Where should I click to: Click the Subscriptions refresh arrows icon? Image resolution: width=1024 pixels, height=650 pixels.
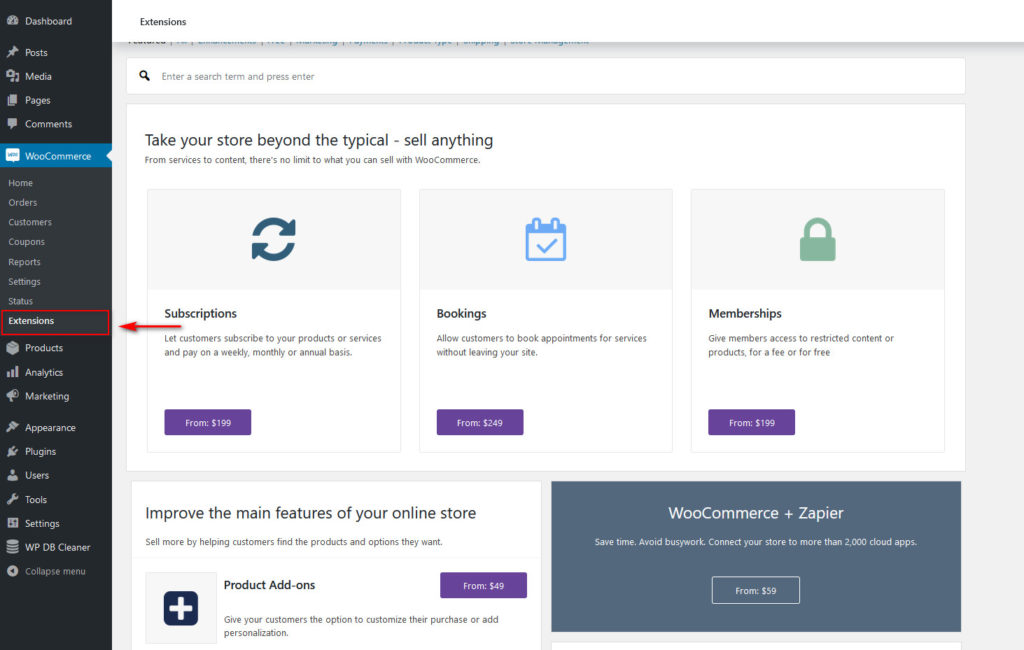[x=274, y=239]
